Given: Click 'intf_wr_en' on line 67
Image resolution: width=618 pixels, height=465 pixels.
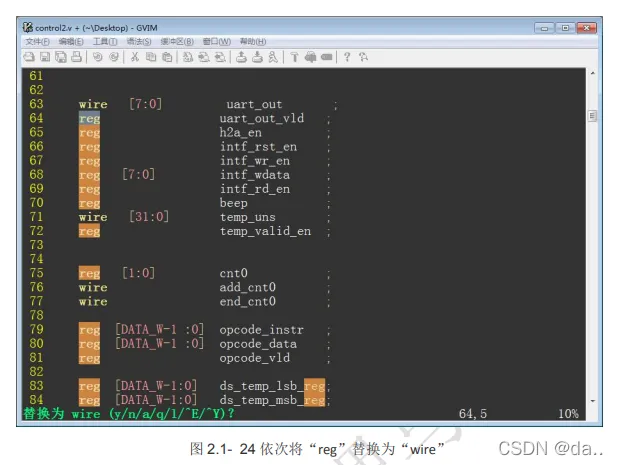Looking at the screenshot, I should (x=255, y=161).
